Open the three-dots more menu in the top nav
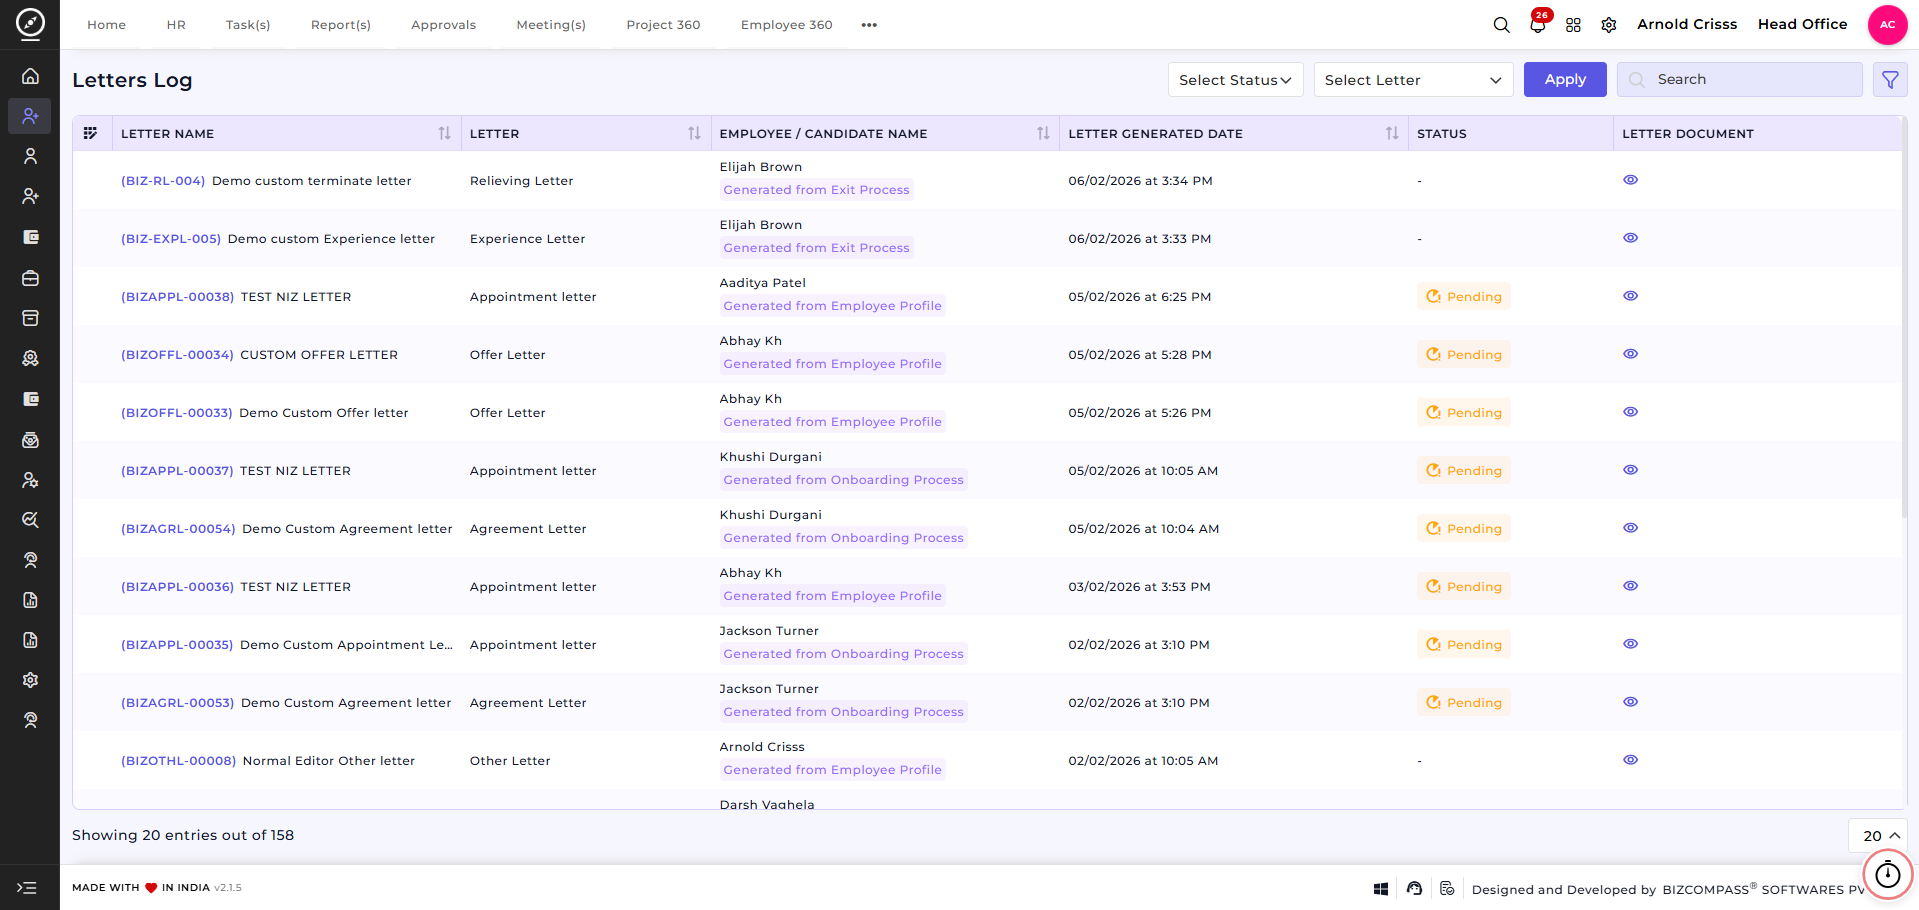Image resolution: width=1919 pixels, height=910 pixels. click(869, 25)
